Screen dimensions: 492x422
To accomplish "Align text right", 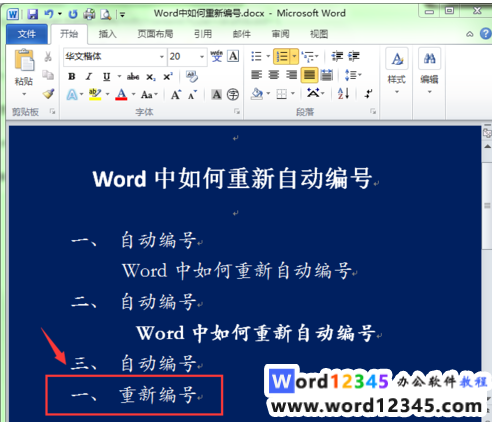I will [291, 75].
